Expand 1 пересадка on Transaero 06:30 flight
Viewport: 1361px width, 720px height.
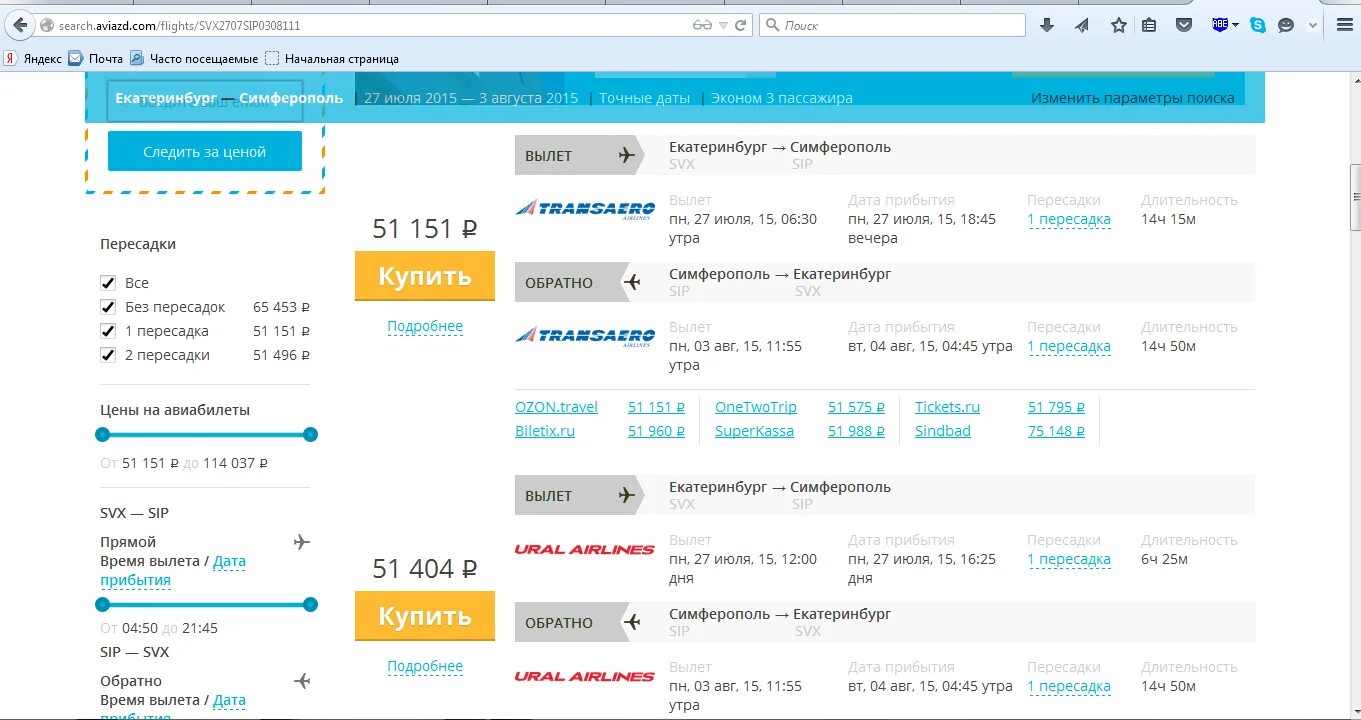tap(1069, 219)
